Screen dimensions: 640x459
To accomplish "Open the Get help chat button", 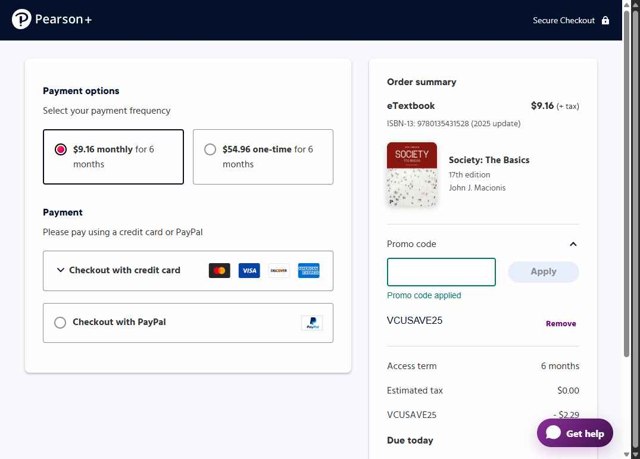I will pyautogui.click(x=575, y=433).
